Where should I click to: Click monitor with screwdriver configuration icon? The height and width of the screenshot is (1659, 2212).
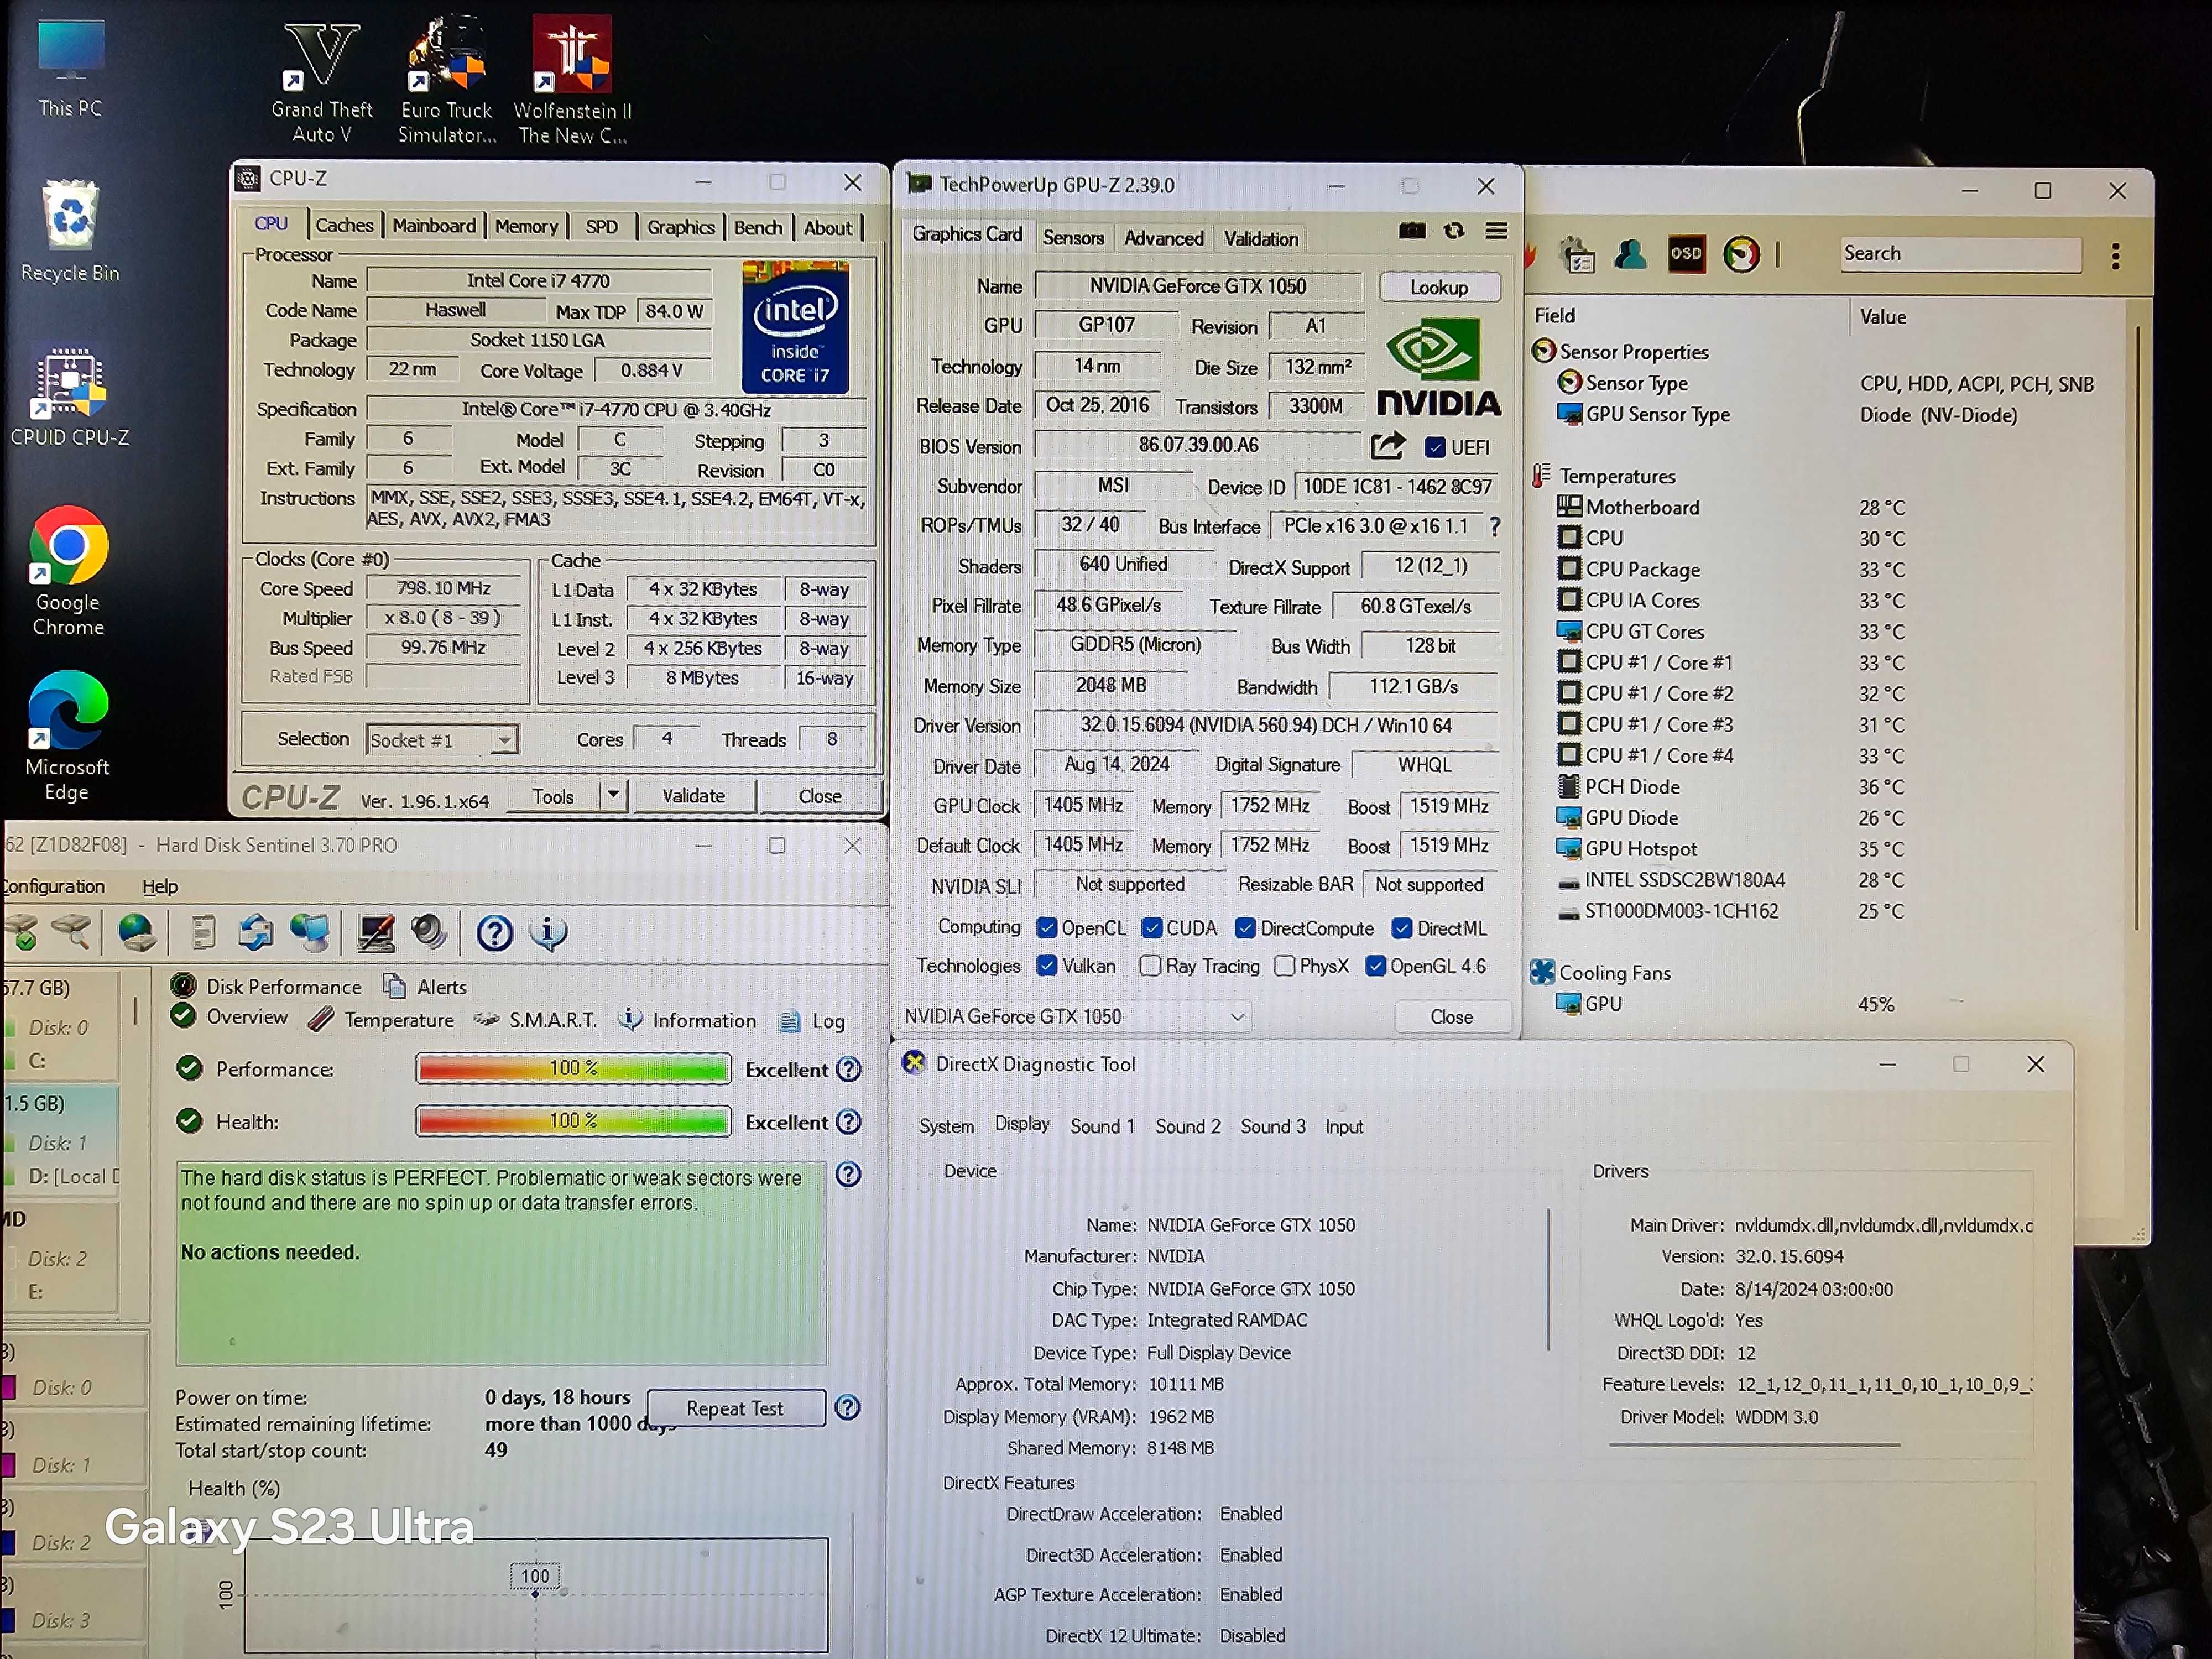click(376, 932)
